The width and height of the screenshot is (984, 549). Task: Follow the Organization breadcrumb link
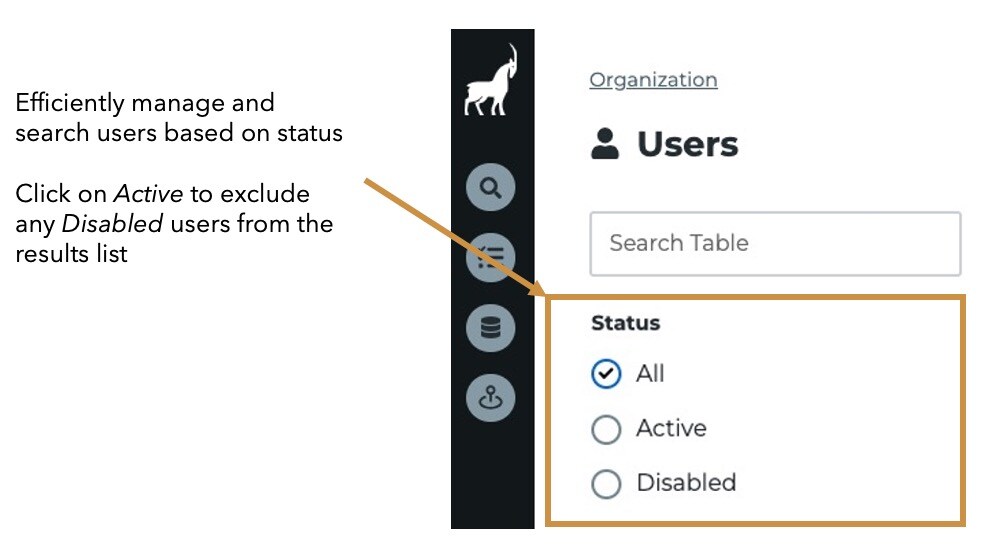653,80
